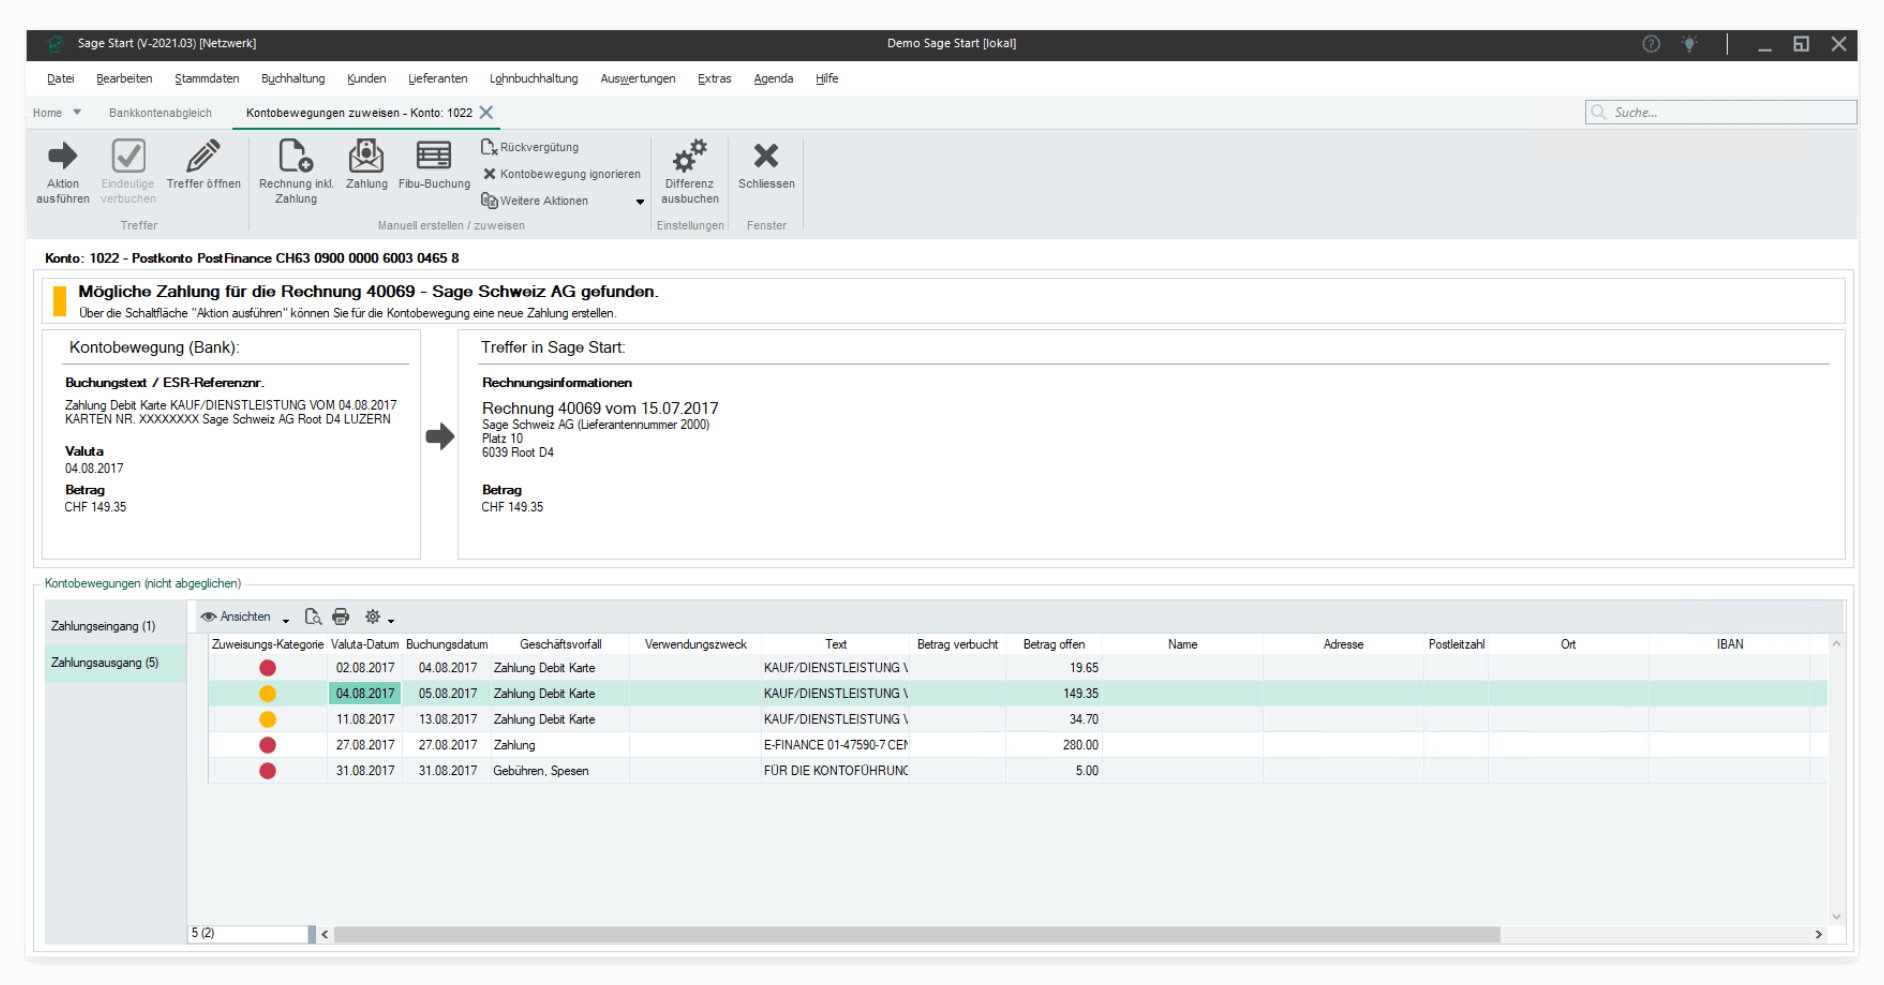The width and height of the screenshot is (1884, 985).
Task: Choose the Rückvergütung action
Action: click(x=530, y=147)
